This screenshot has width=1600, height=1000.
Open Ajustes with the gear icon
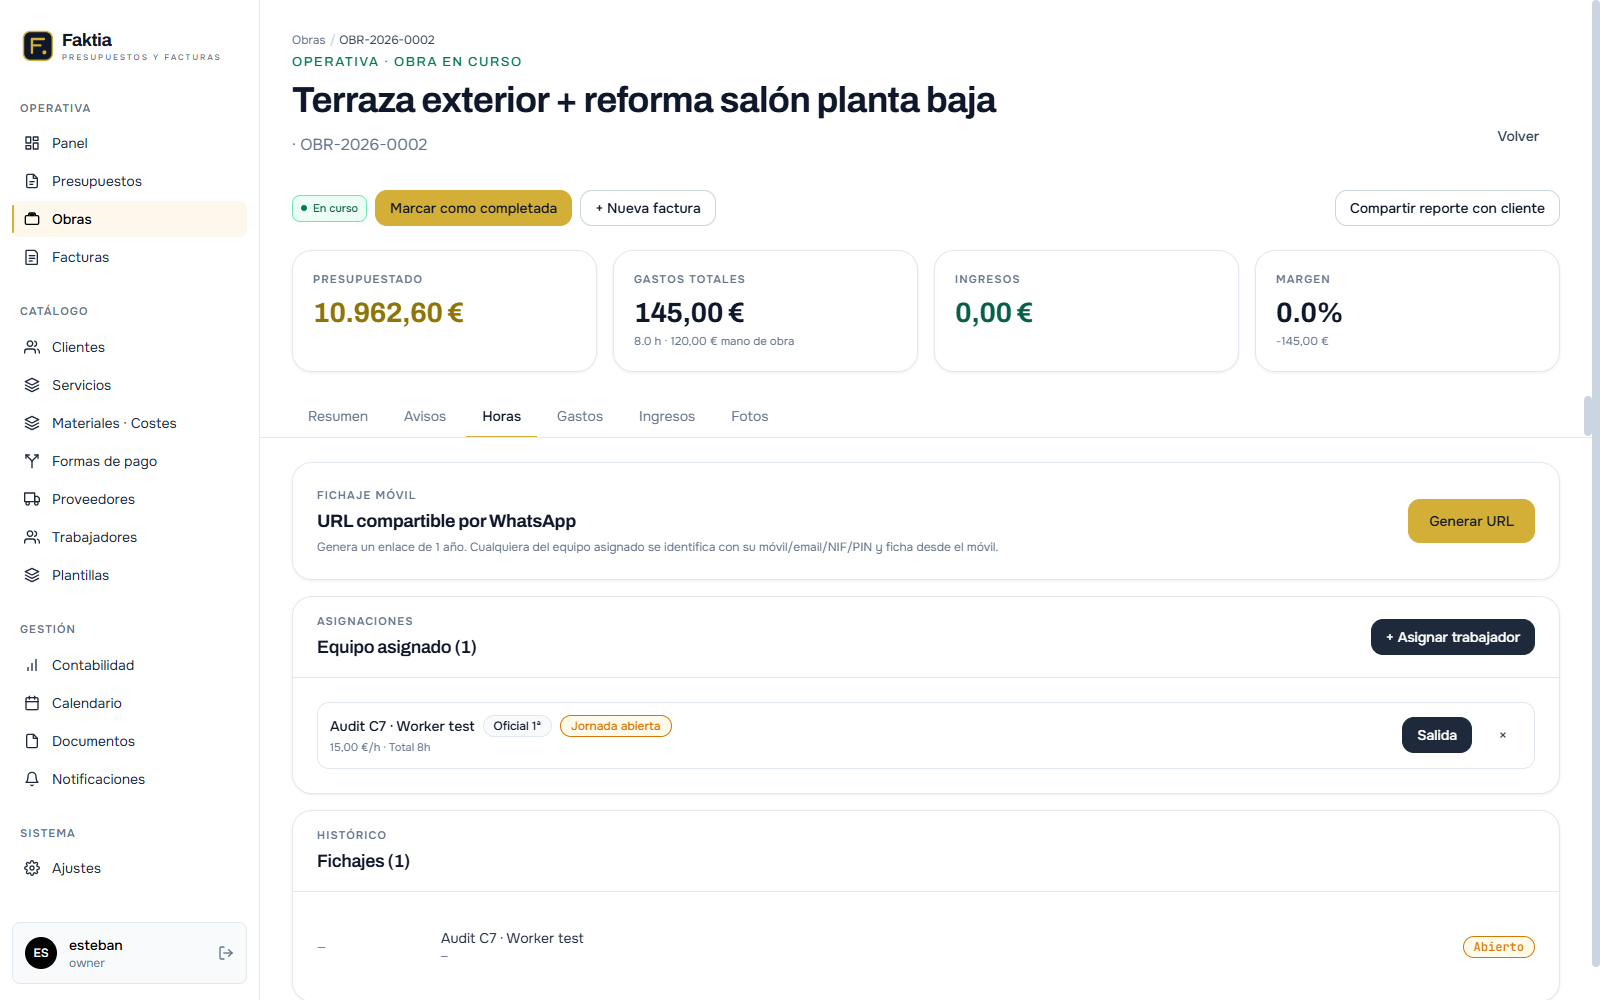coord(33,868)
